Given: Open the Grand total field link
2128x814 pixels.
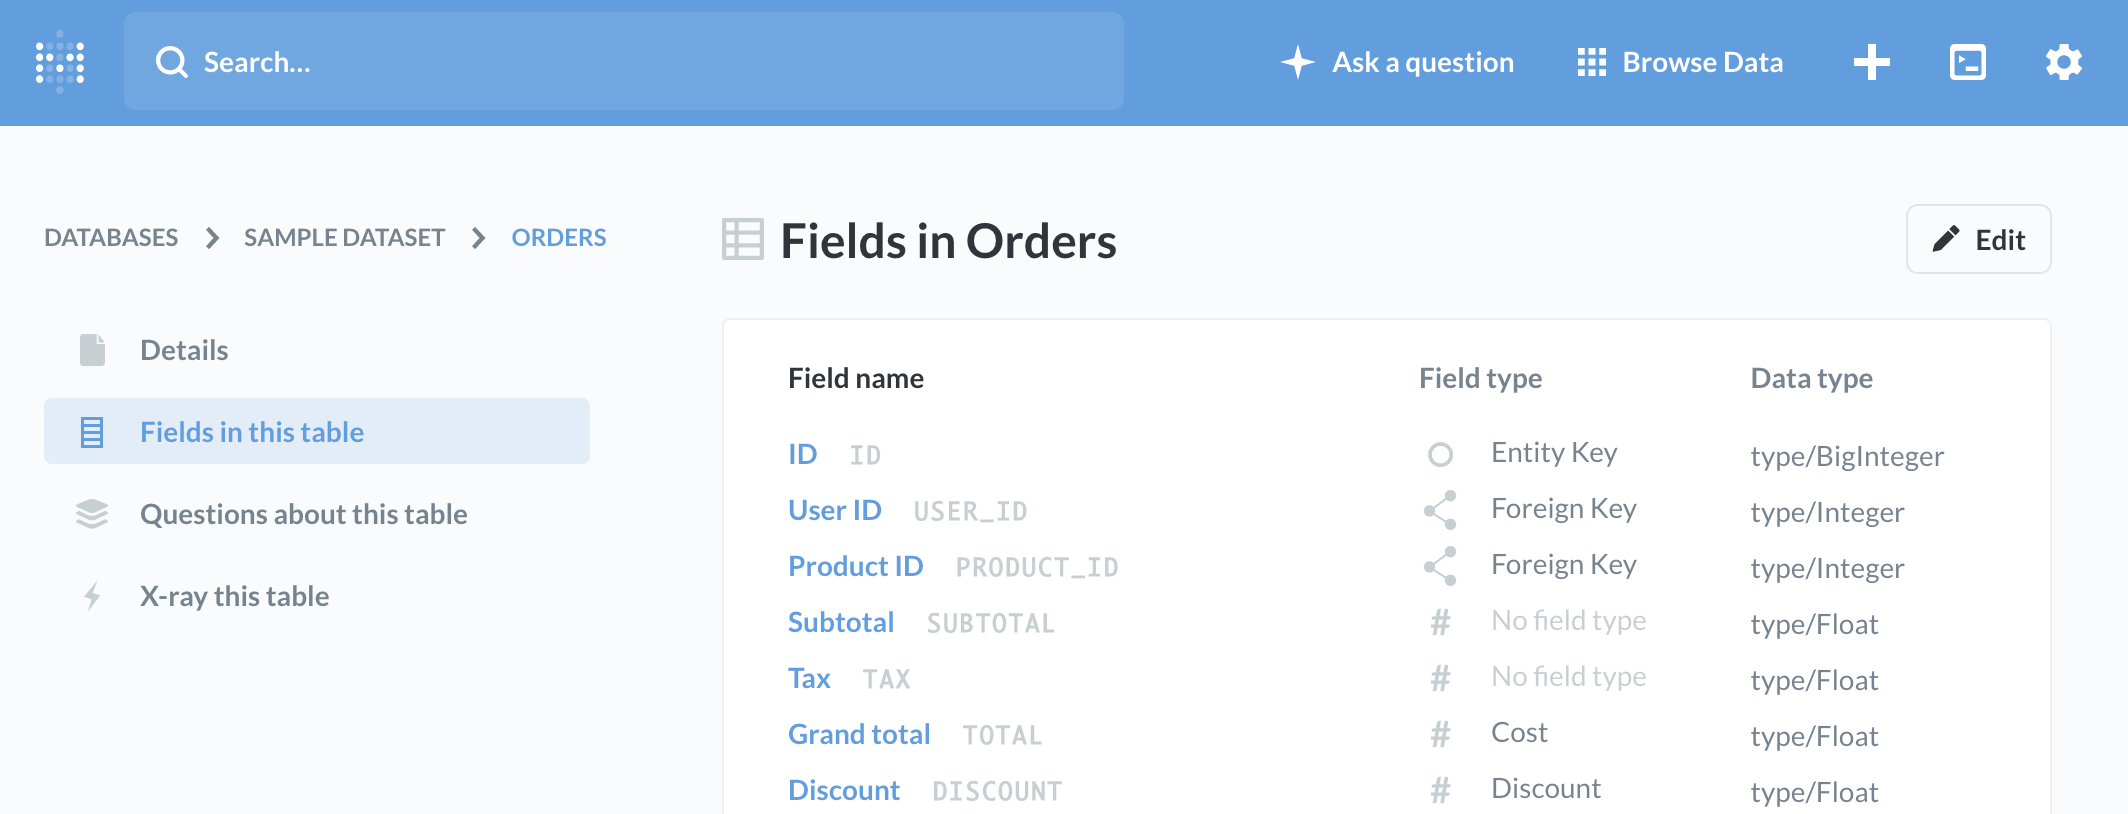Looking at the screenshot, I should click(859, 734).
